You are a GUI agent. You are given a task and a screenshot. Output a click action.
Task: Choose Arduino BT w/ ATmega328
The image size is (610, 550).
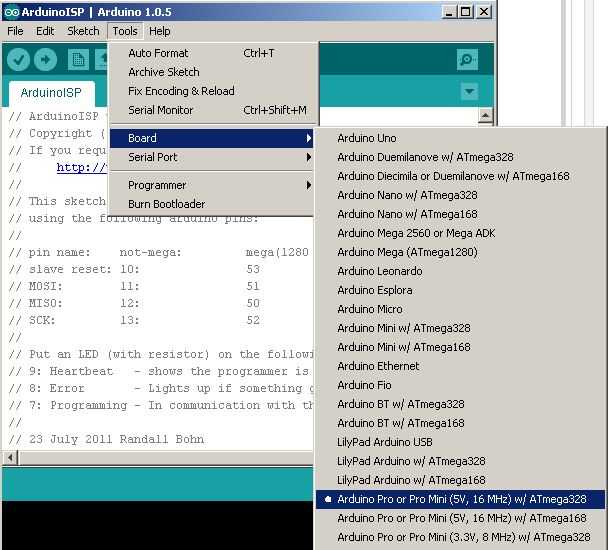(461, 405)
